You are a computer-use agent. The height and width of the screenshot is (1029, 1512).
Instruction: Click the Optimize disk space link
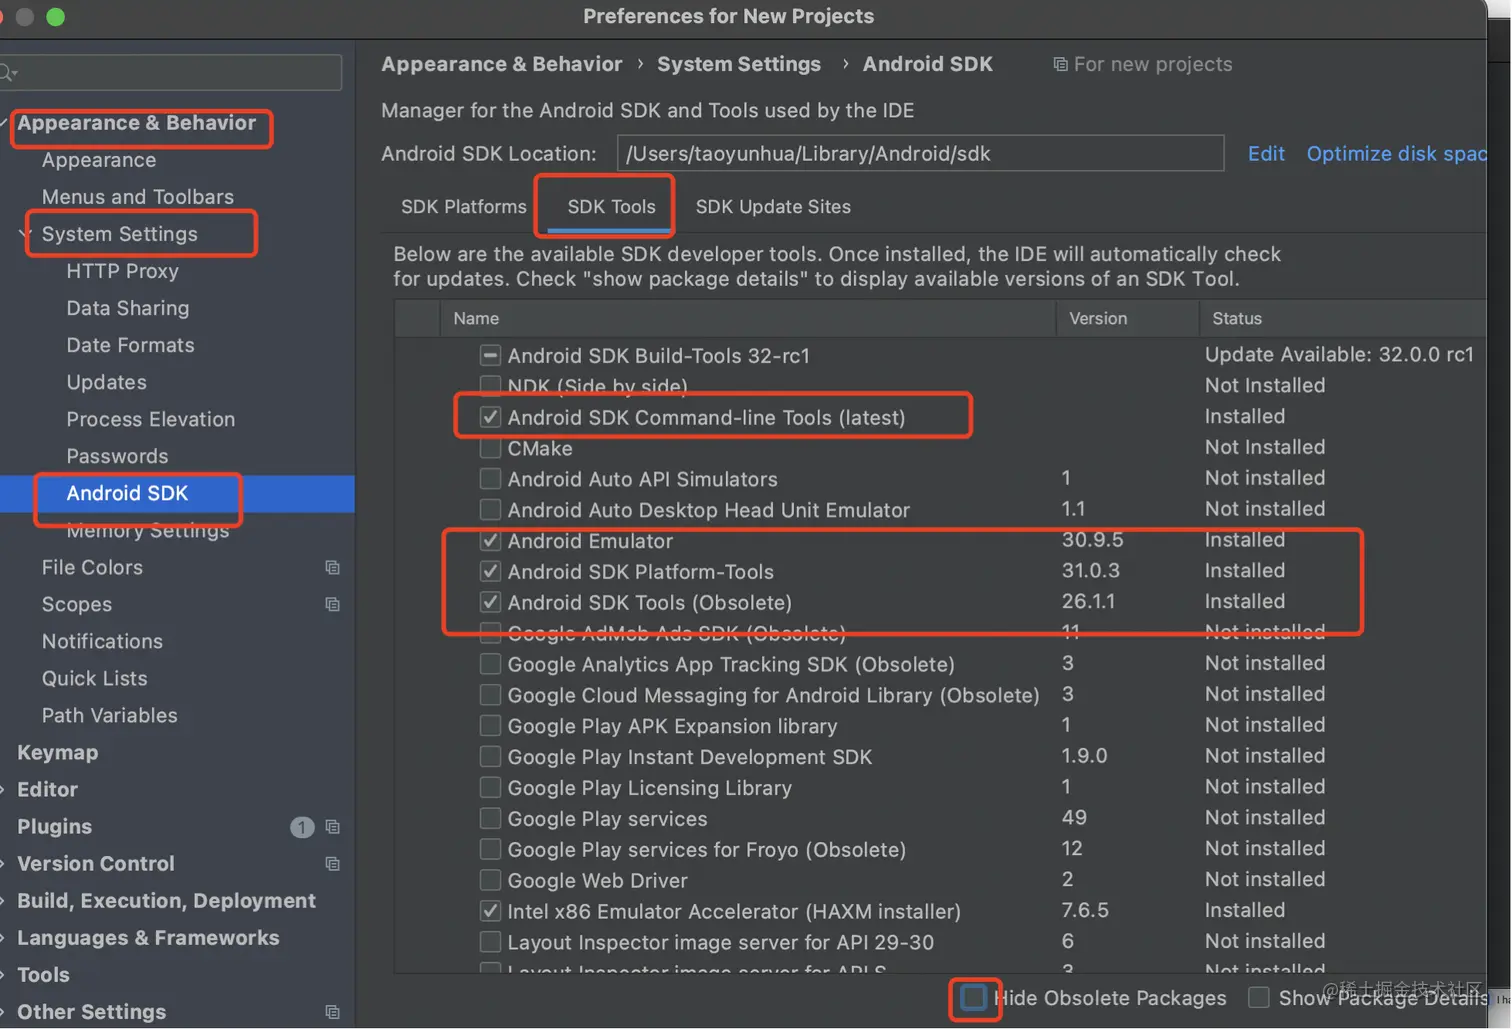(1396, 154)
